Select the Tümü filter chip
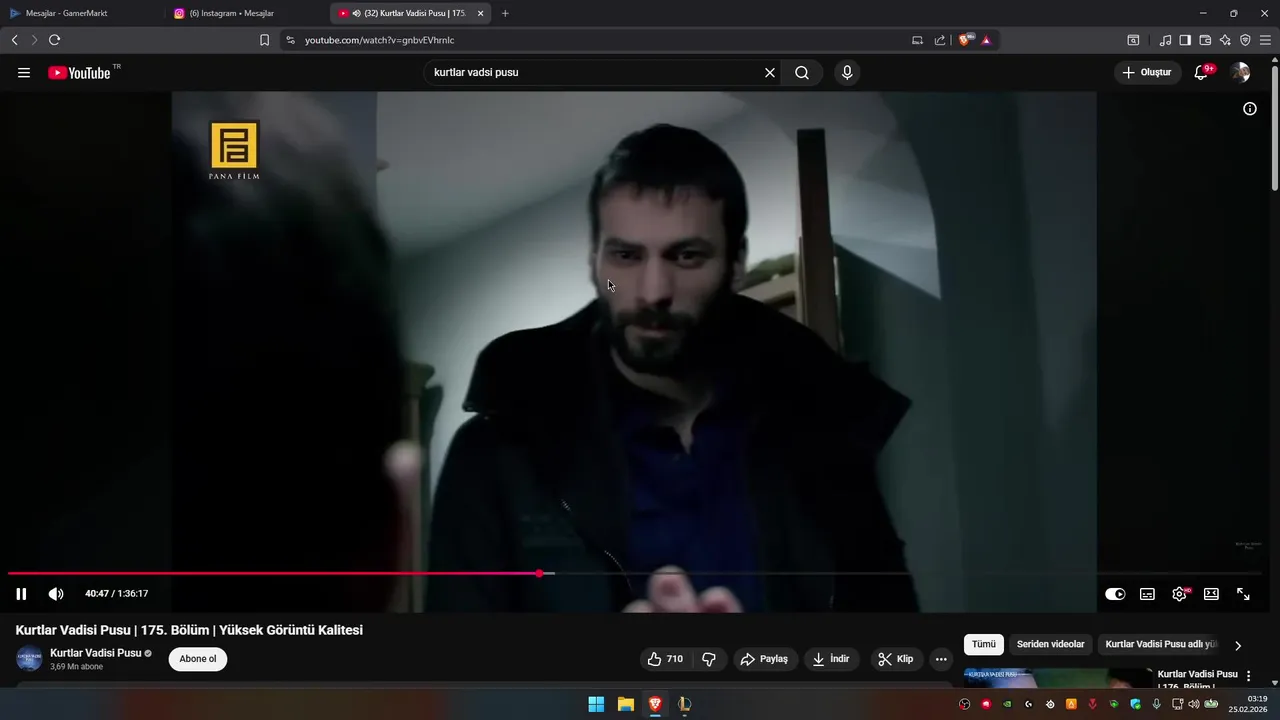Screen dimensions: 1280x720 click(x=984, y=645)
